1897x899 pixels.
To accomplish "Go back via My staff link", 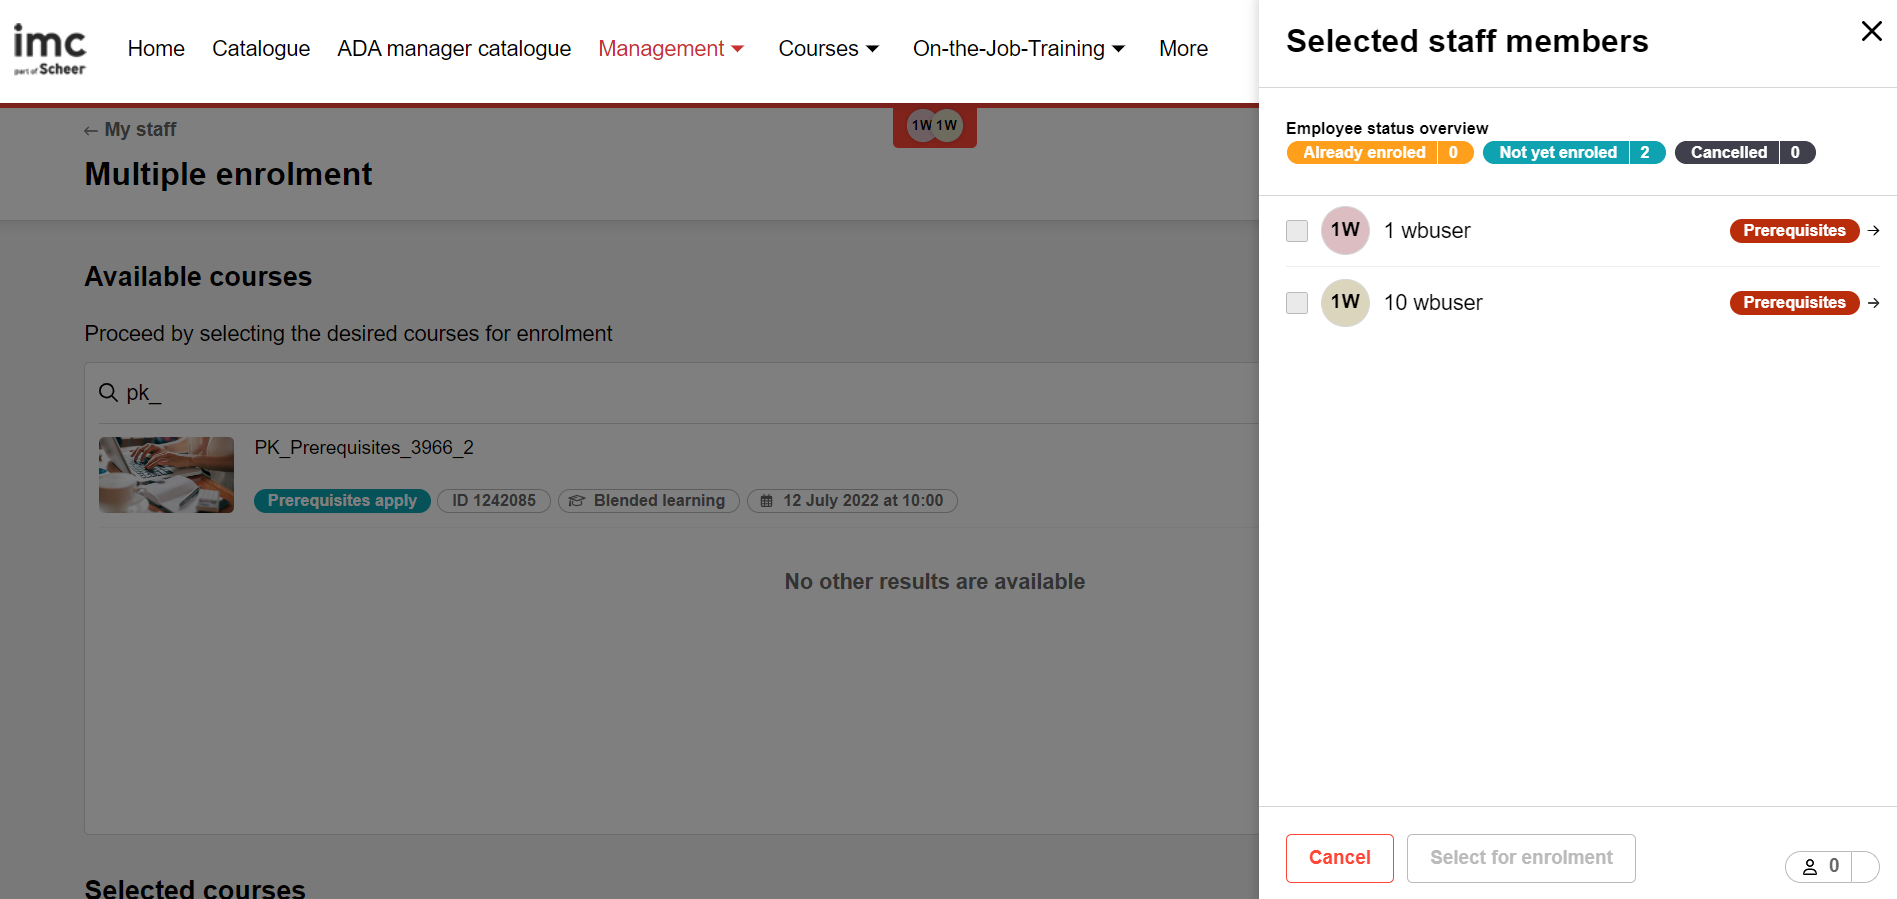I will (131, 130).
